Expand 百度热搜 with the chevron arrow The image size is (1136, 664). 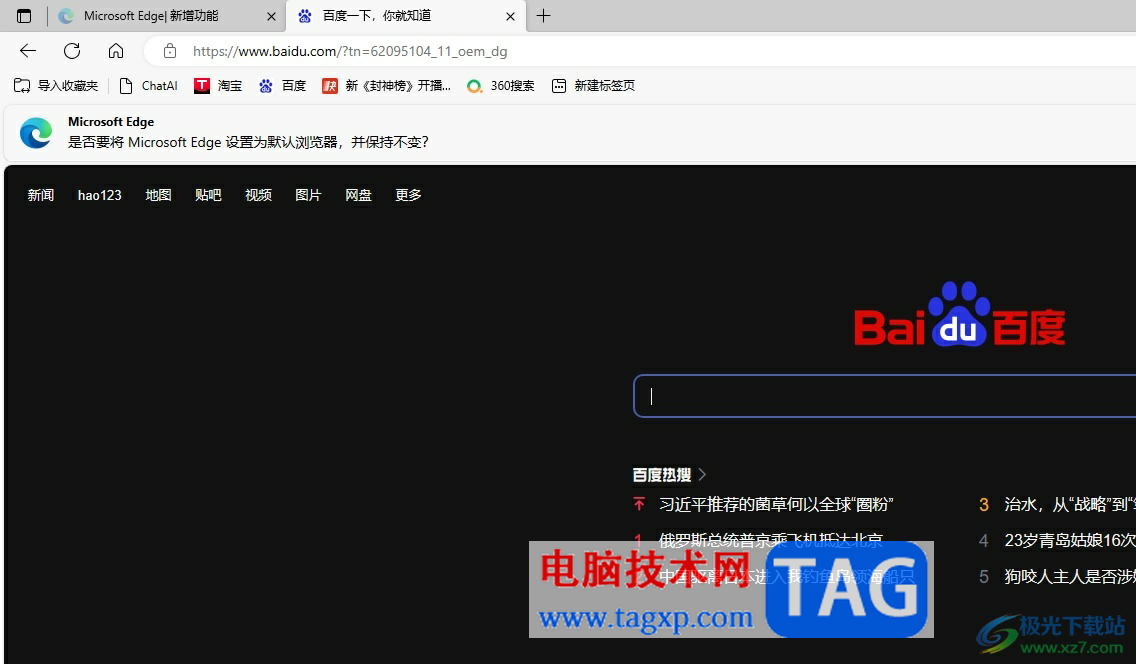tap(702, 475)
